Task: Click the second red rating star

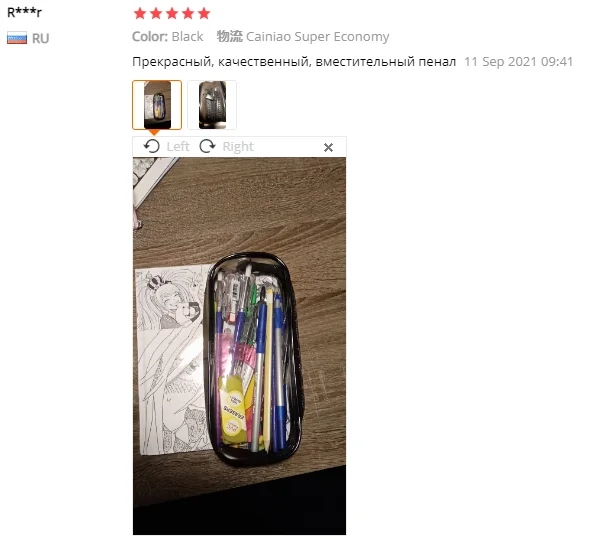Action: click(156, 13)
